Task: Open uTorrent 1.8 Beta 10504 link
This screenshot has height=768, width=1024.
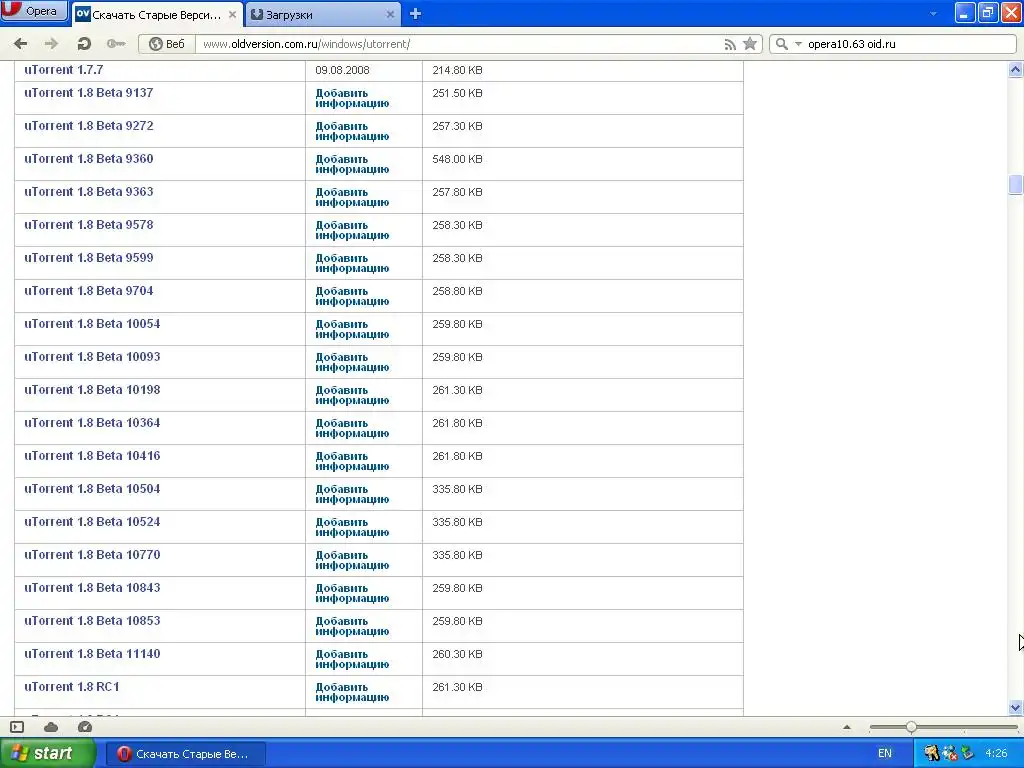Action: (x=92, y=488)
